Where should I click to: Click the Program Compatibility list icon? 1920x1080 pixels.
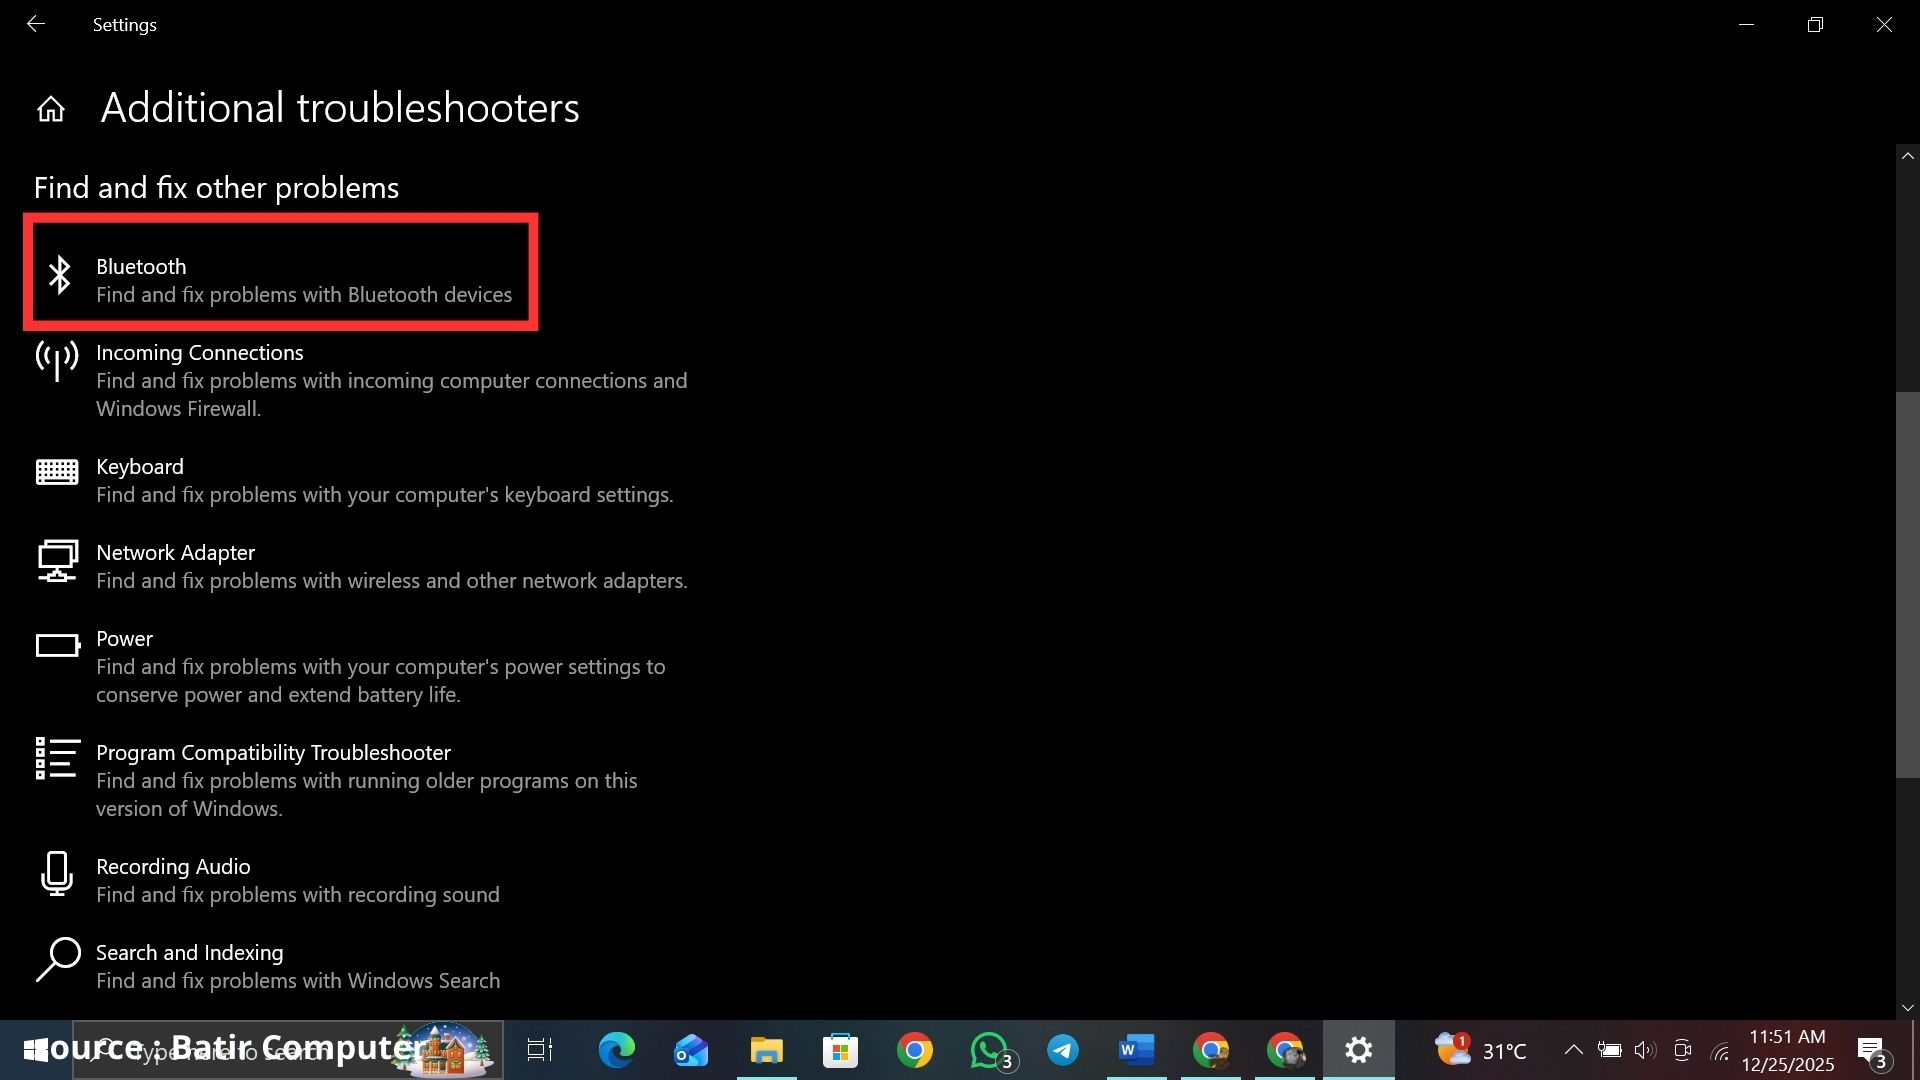pyautogui.click(x=57, y=758)
